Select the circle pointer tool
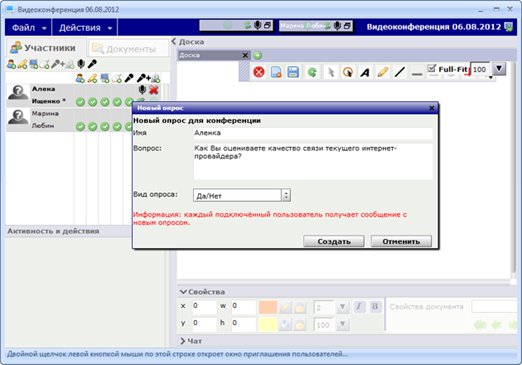The image size is (522, 365). point(348,72)
